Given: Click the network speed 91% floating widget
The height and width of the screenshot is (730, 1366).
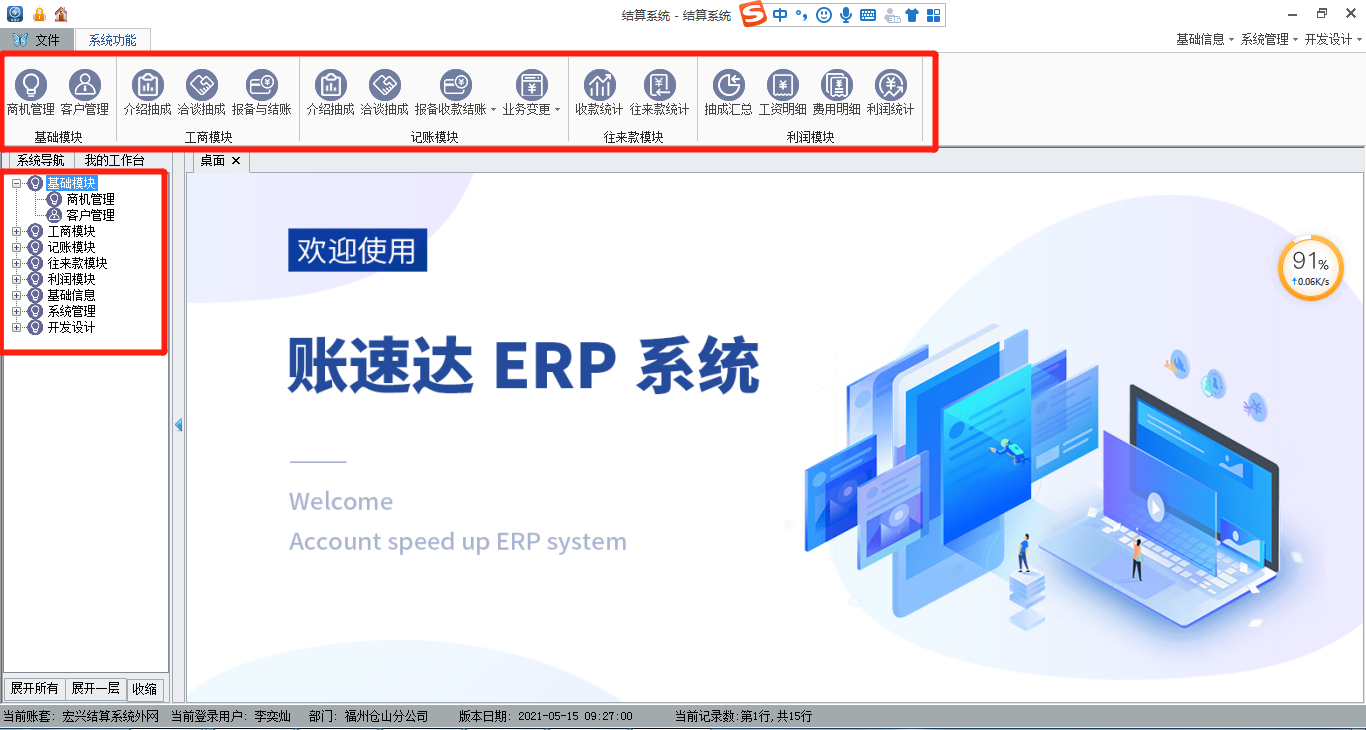Looking at the screenshot, I should pyautogui.click(x=1310, y=267).
